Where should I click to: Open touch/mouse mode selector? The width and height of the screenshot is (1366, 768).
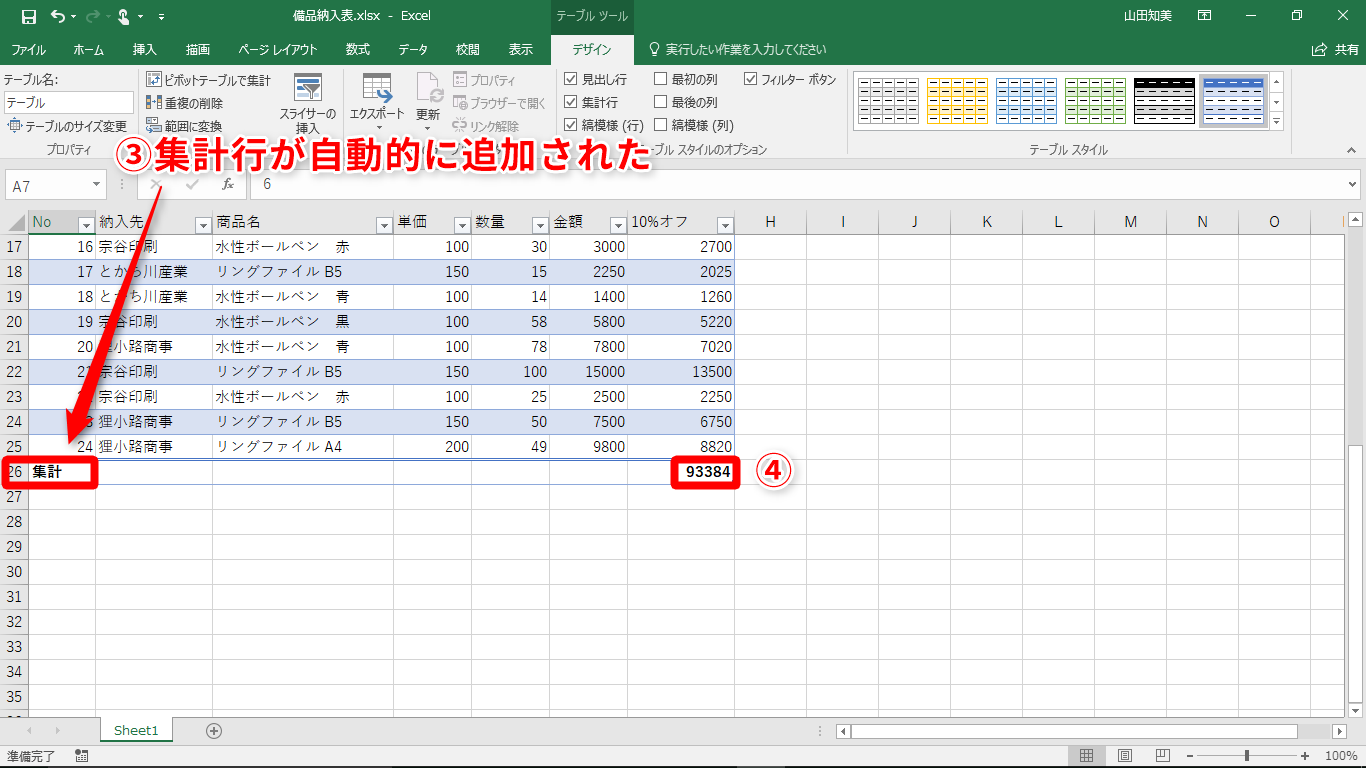tap(126, 16)
